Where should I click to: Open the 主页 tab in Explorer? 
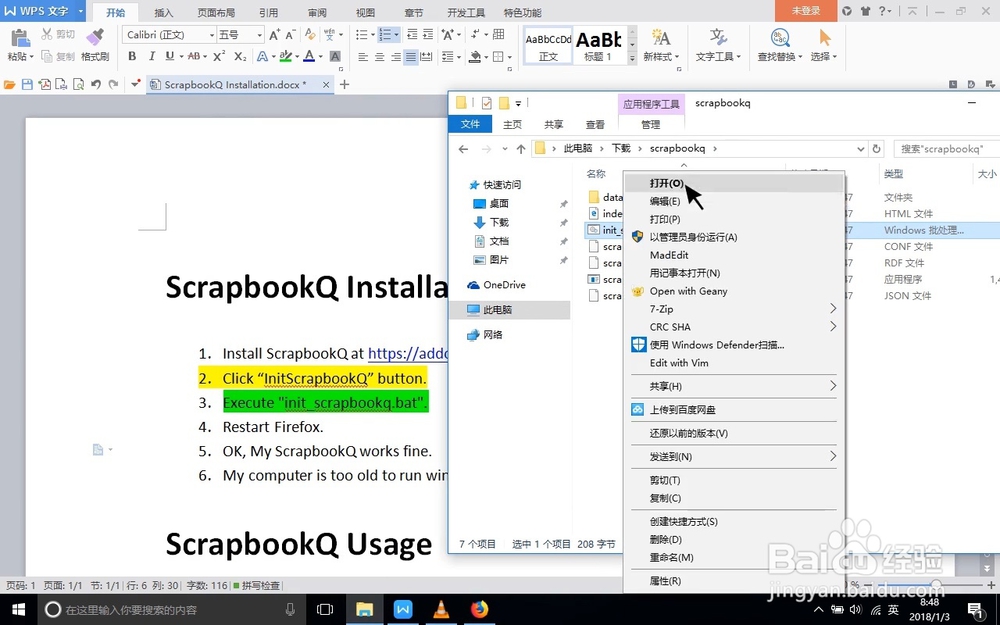point(512,124)
